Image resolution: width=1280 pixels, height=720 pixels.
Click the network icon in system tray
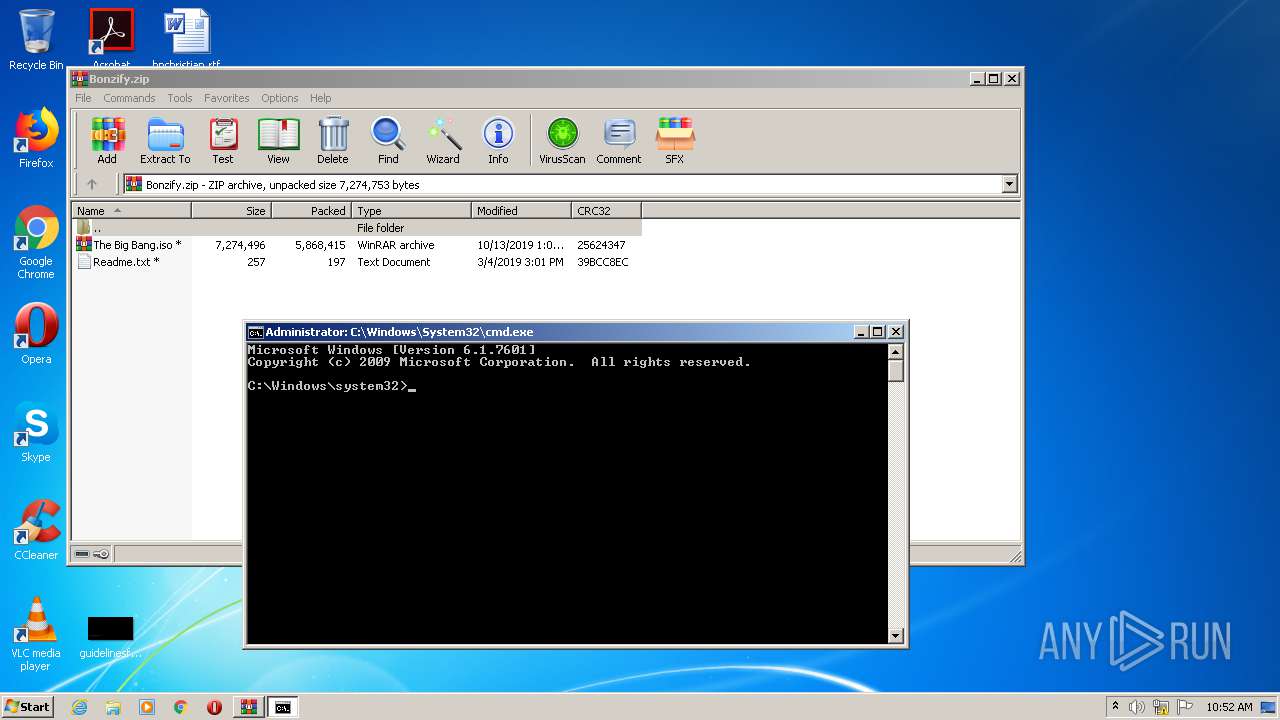[1160, 707]
